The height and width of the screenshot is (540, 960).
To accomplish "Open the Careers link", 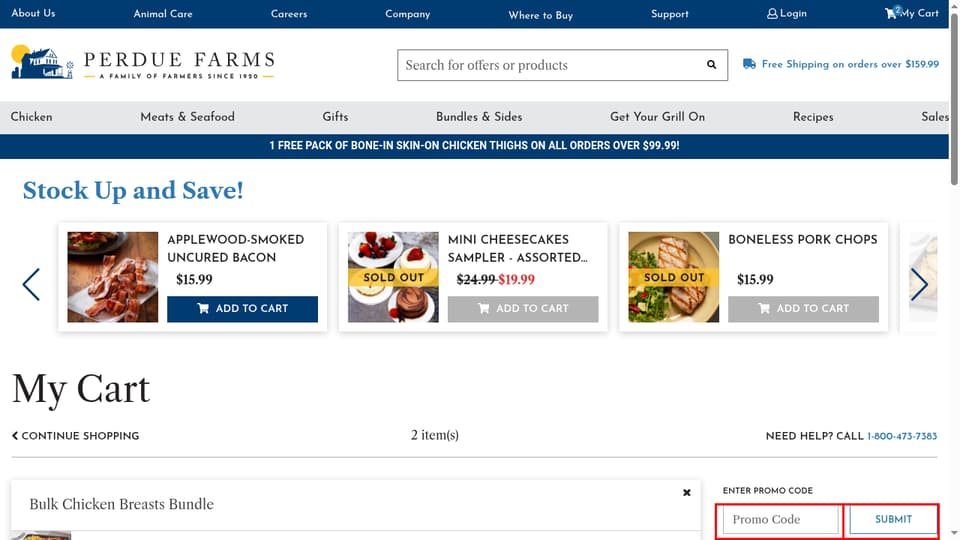I will coord(289,13).
